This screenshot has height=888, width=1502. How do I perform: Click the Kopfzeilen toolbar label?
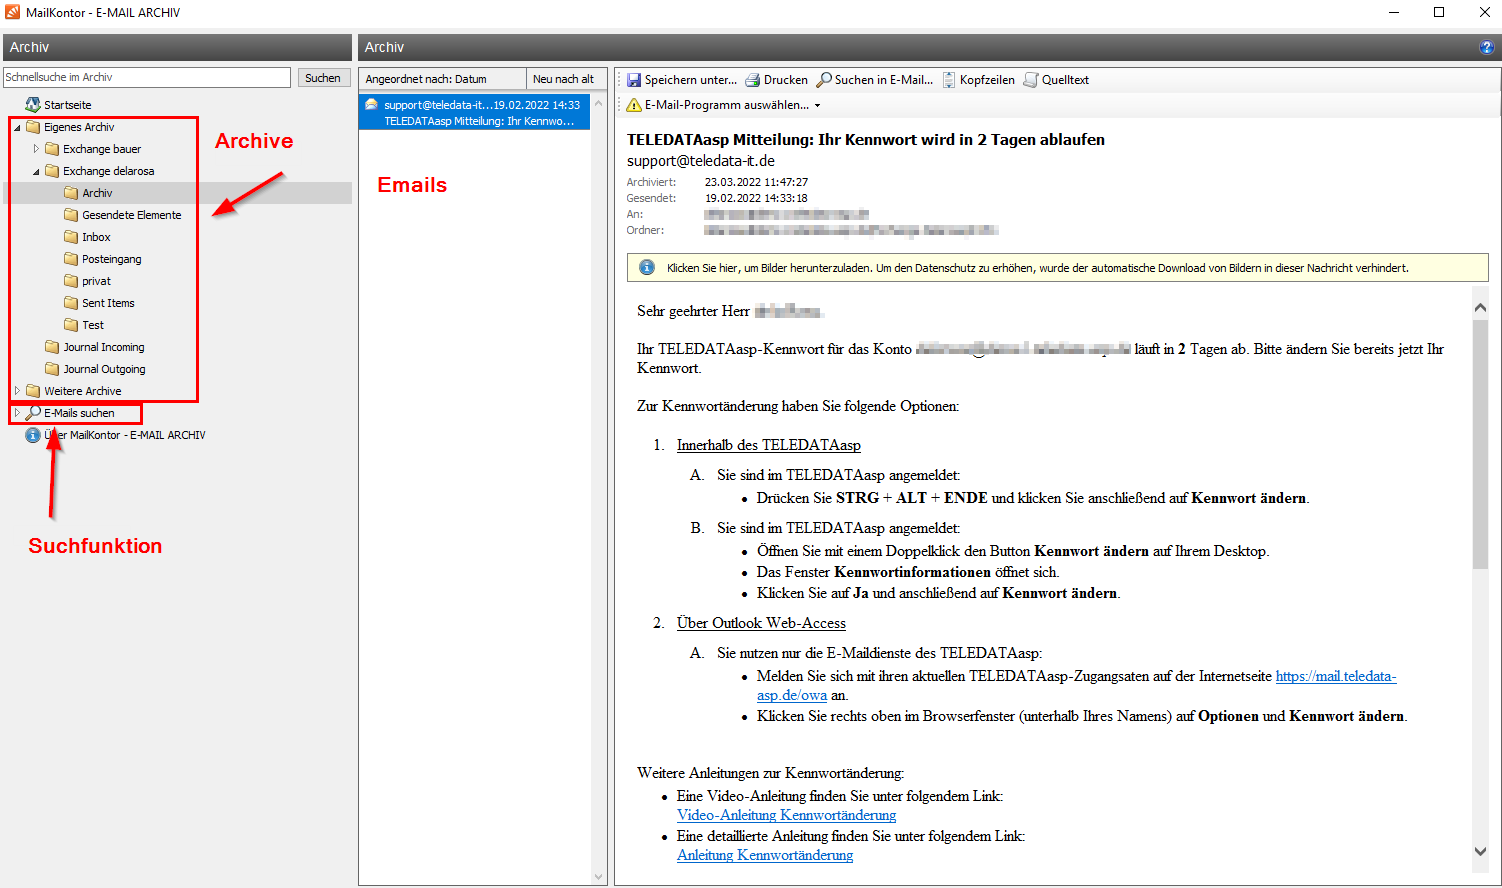tap(987, 80)
